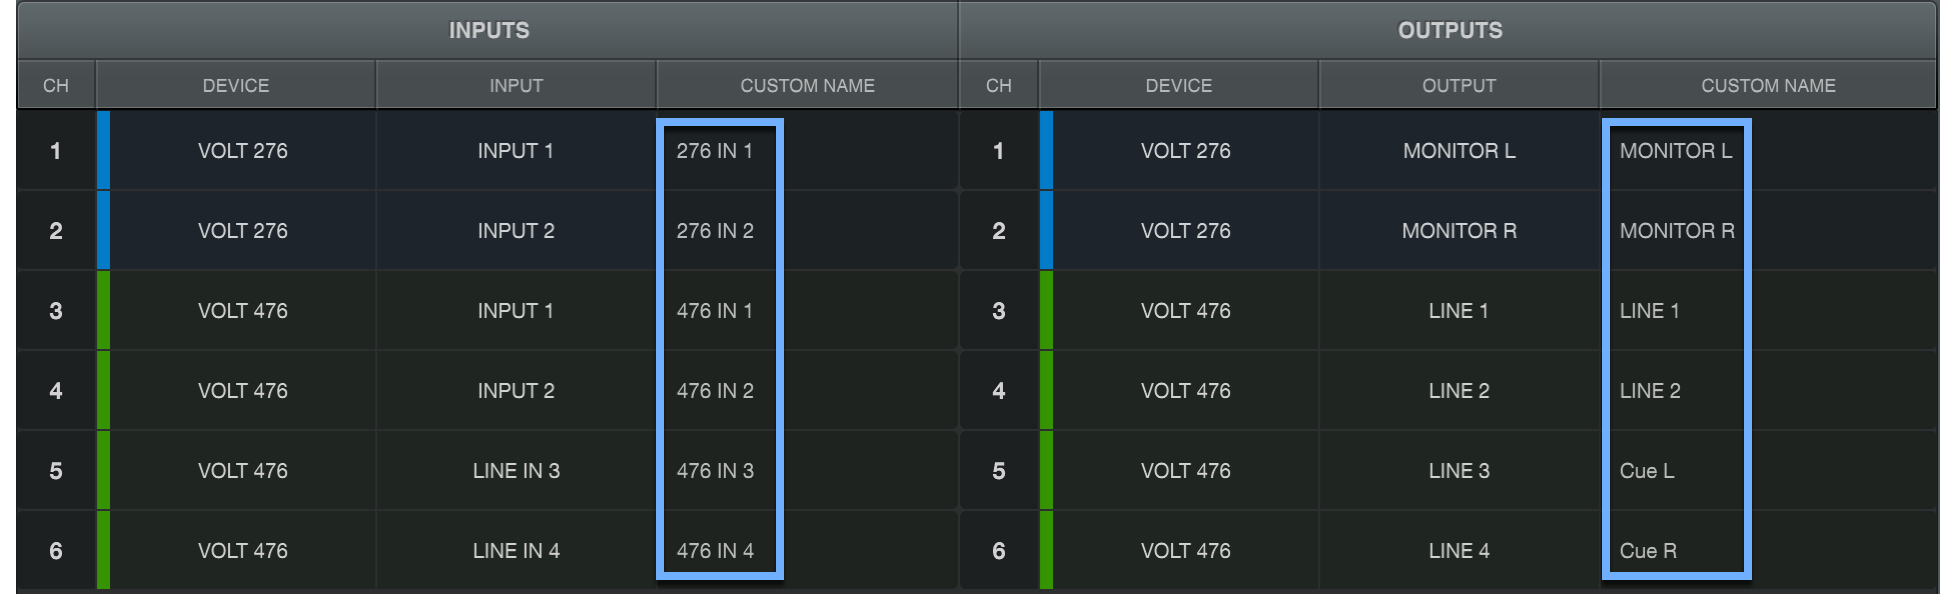Image resolution: width=1942 pixels, height=604 pixels.
Task: Click the inputs DEVICE column header
Action: (x=236, y=85)
